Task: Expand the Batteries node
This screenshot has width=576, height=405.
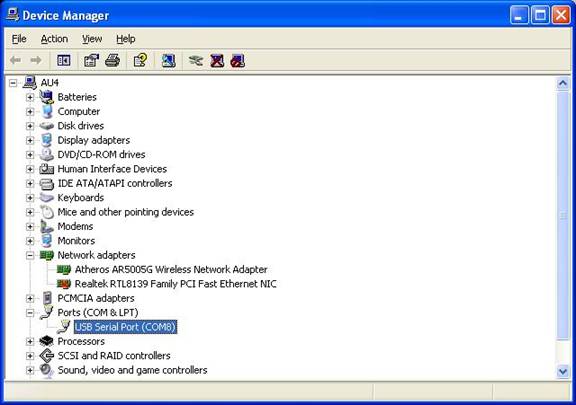Action: [x=30, y=97]
